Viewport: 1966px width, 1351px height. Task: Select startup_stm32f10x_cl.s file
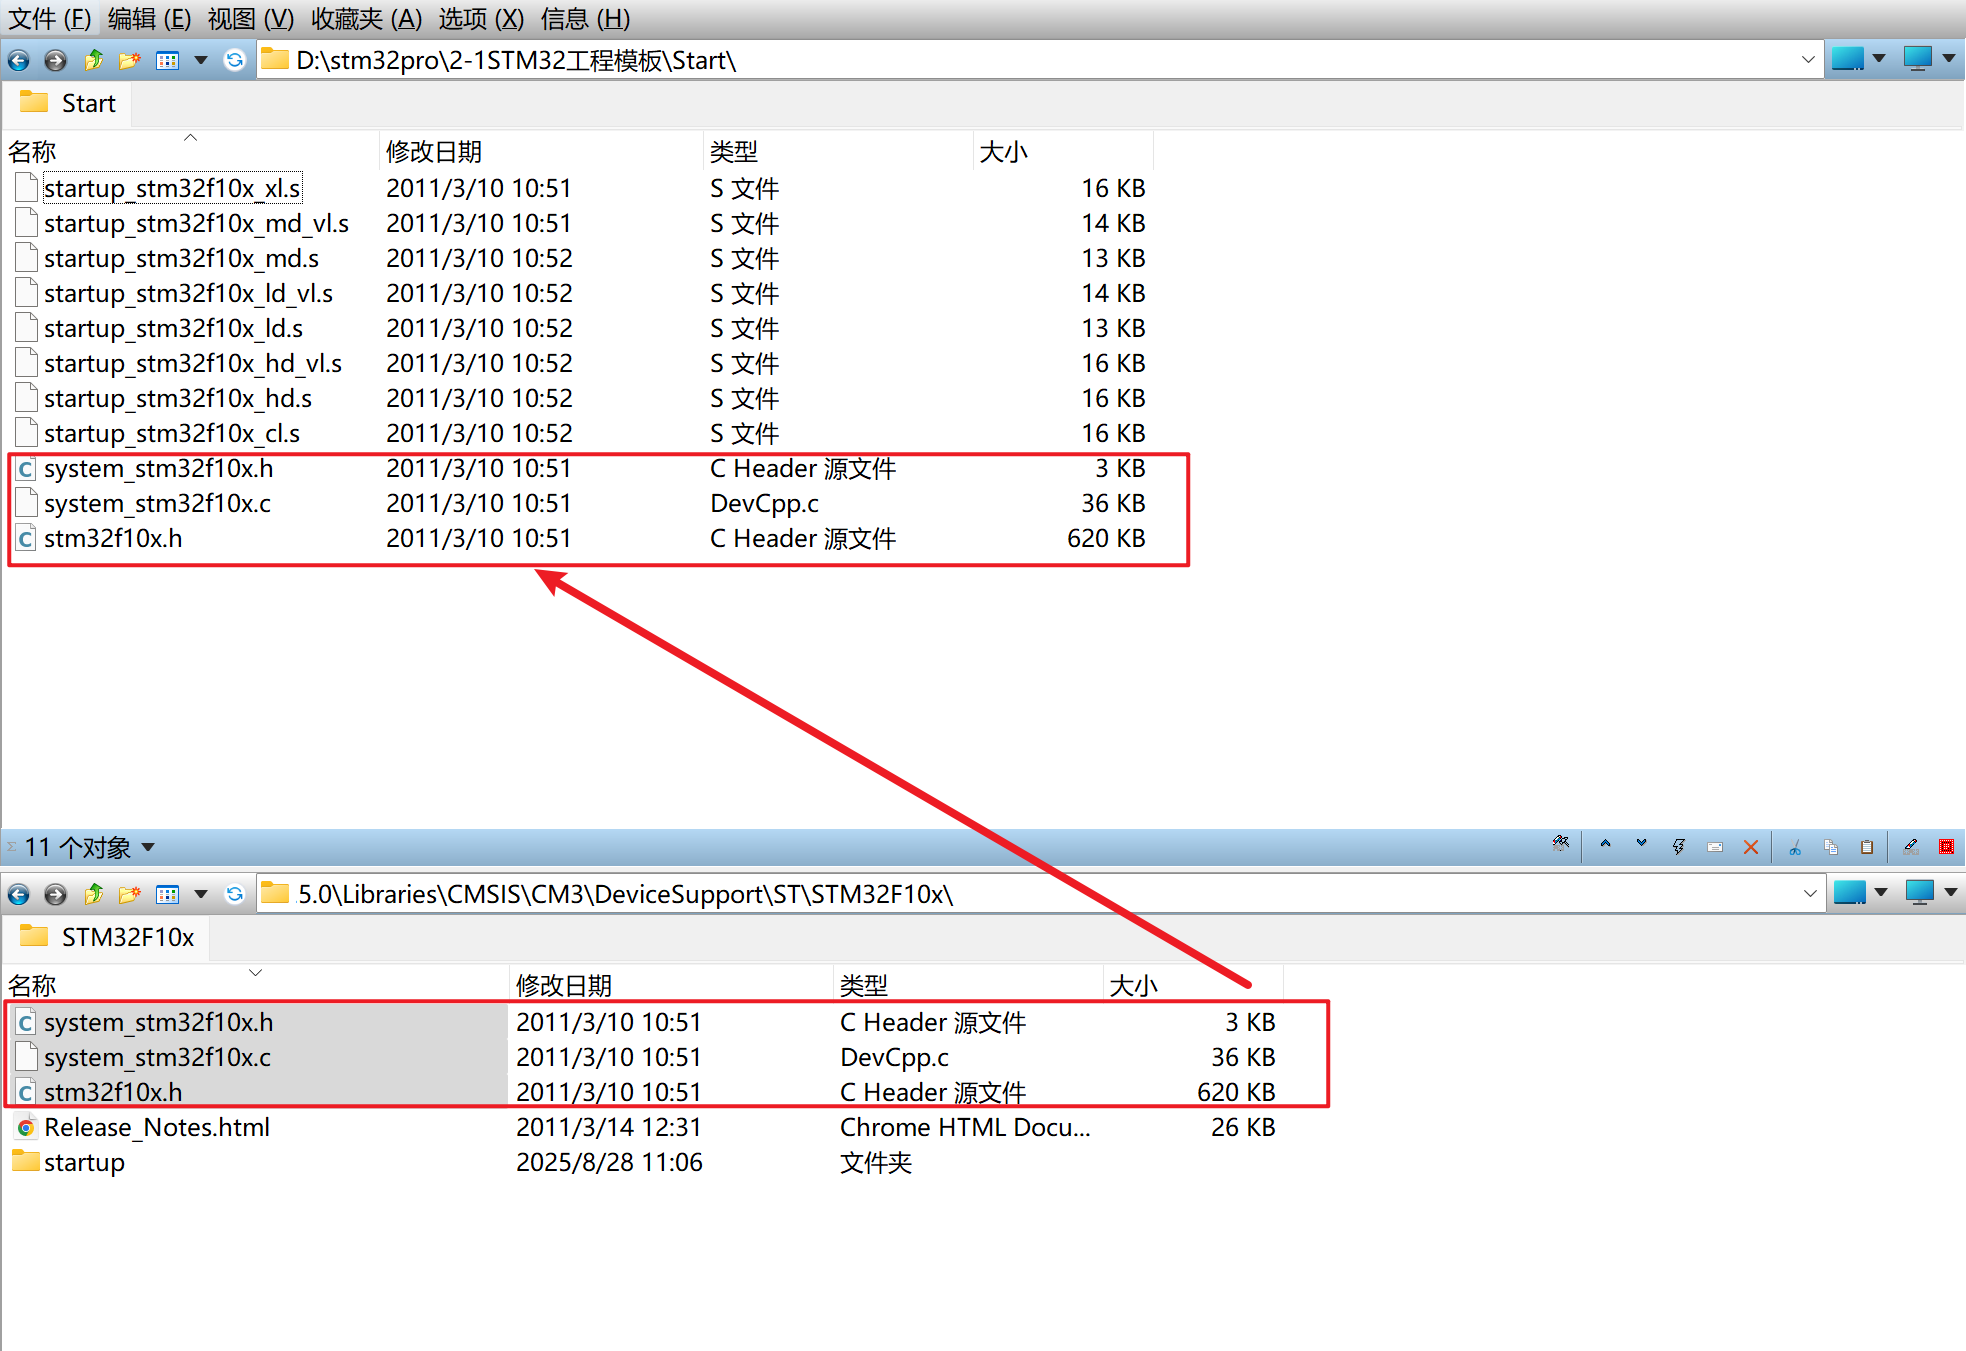pyautogui.click(x=172, y=433)
